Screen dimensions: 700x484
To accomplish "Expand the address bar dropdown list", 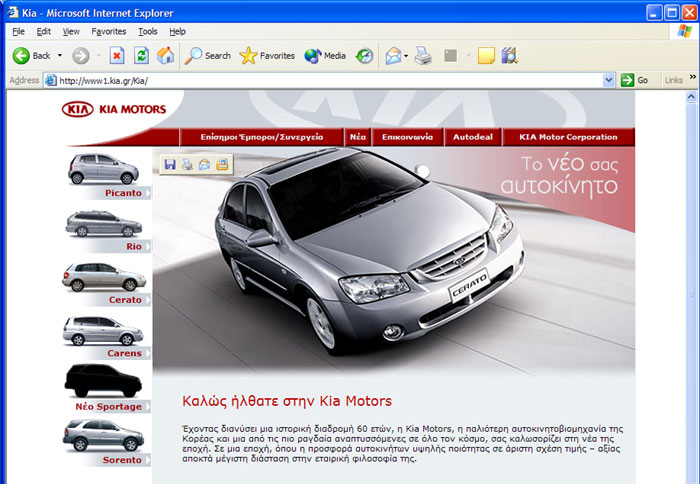I will (608, 80).
